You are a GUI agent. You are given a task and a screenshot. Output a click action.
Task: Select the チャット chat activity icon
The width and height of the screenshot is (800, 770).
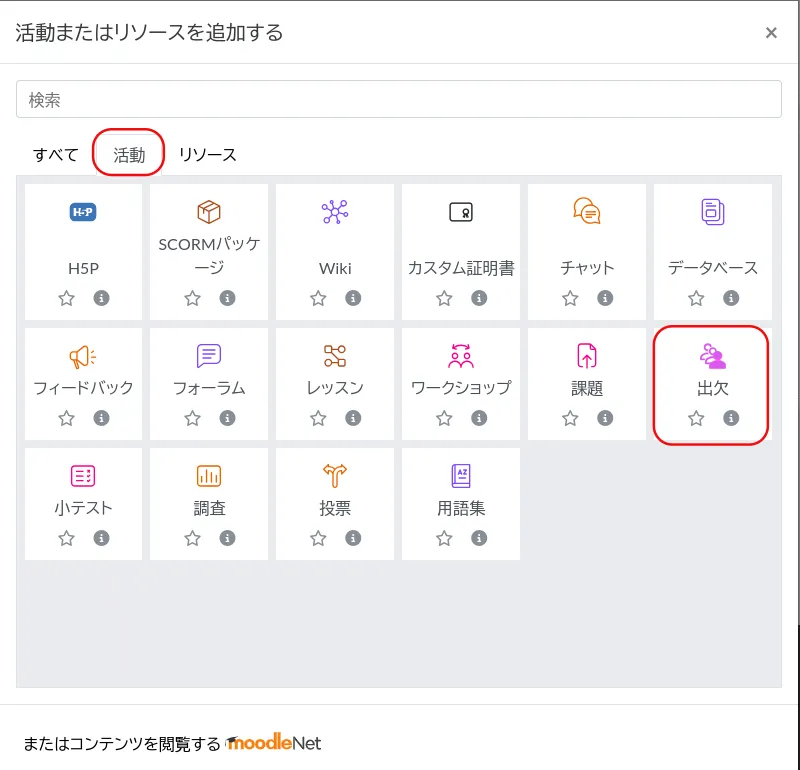coord(587,212)
